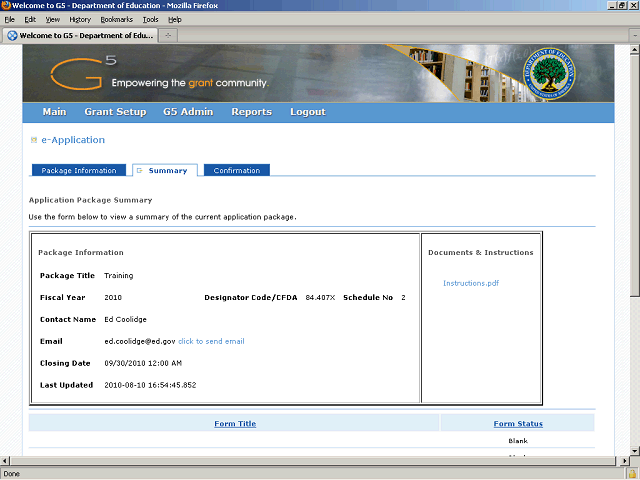The width and height of the screenshot is (640, 480).
Task: Click 'Documents & Instructions' heading
Action: coord(481,253)
